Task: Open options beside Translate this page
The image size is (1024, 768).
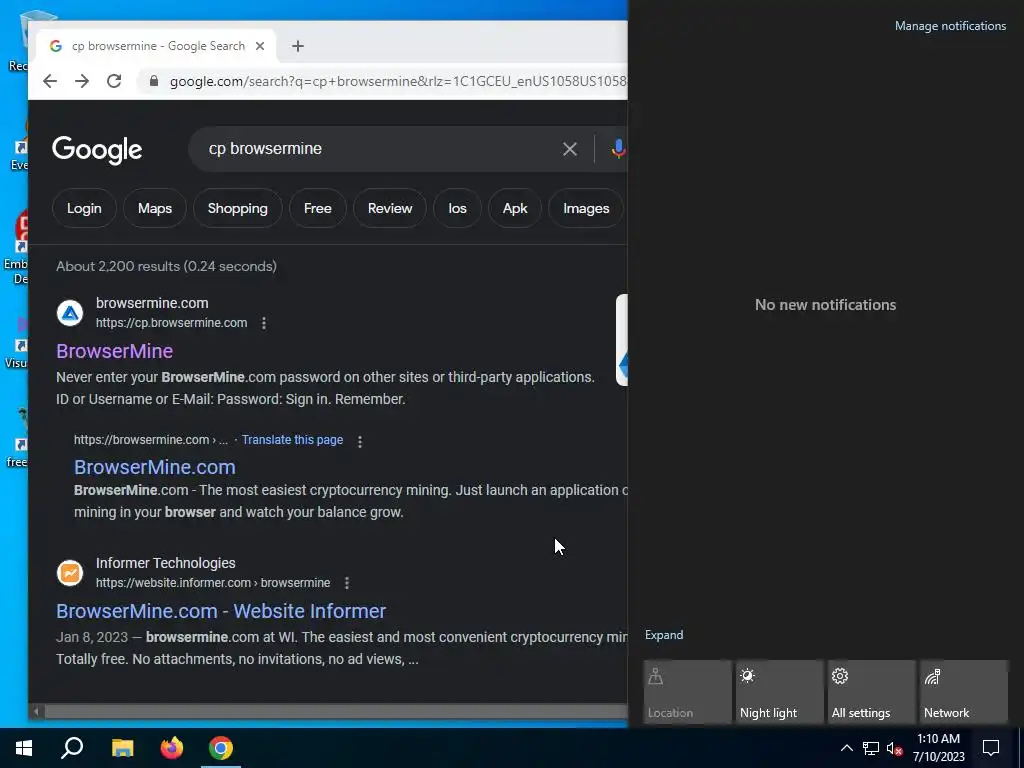Action: tap(360, 441)
